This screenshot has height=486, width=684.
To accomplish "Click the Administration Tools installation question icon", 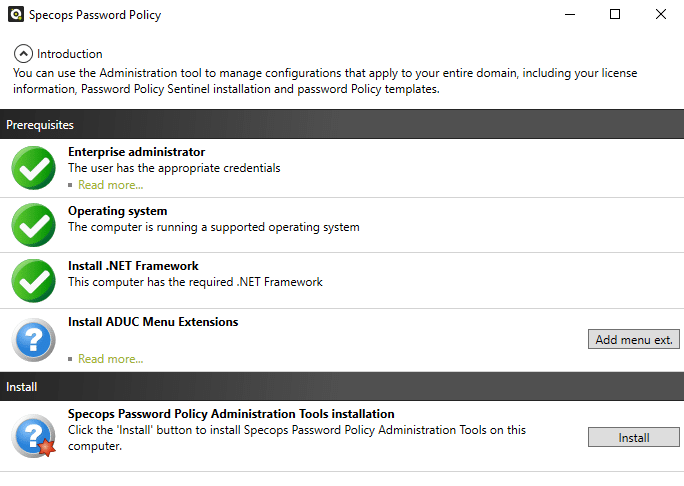I will [x=34, y=436].
